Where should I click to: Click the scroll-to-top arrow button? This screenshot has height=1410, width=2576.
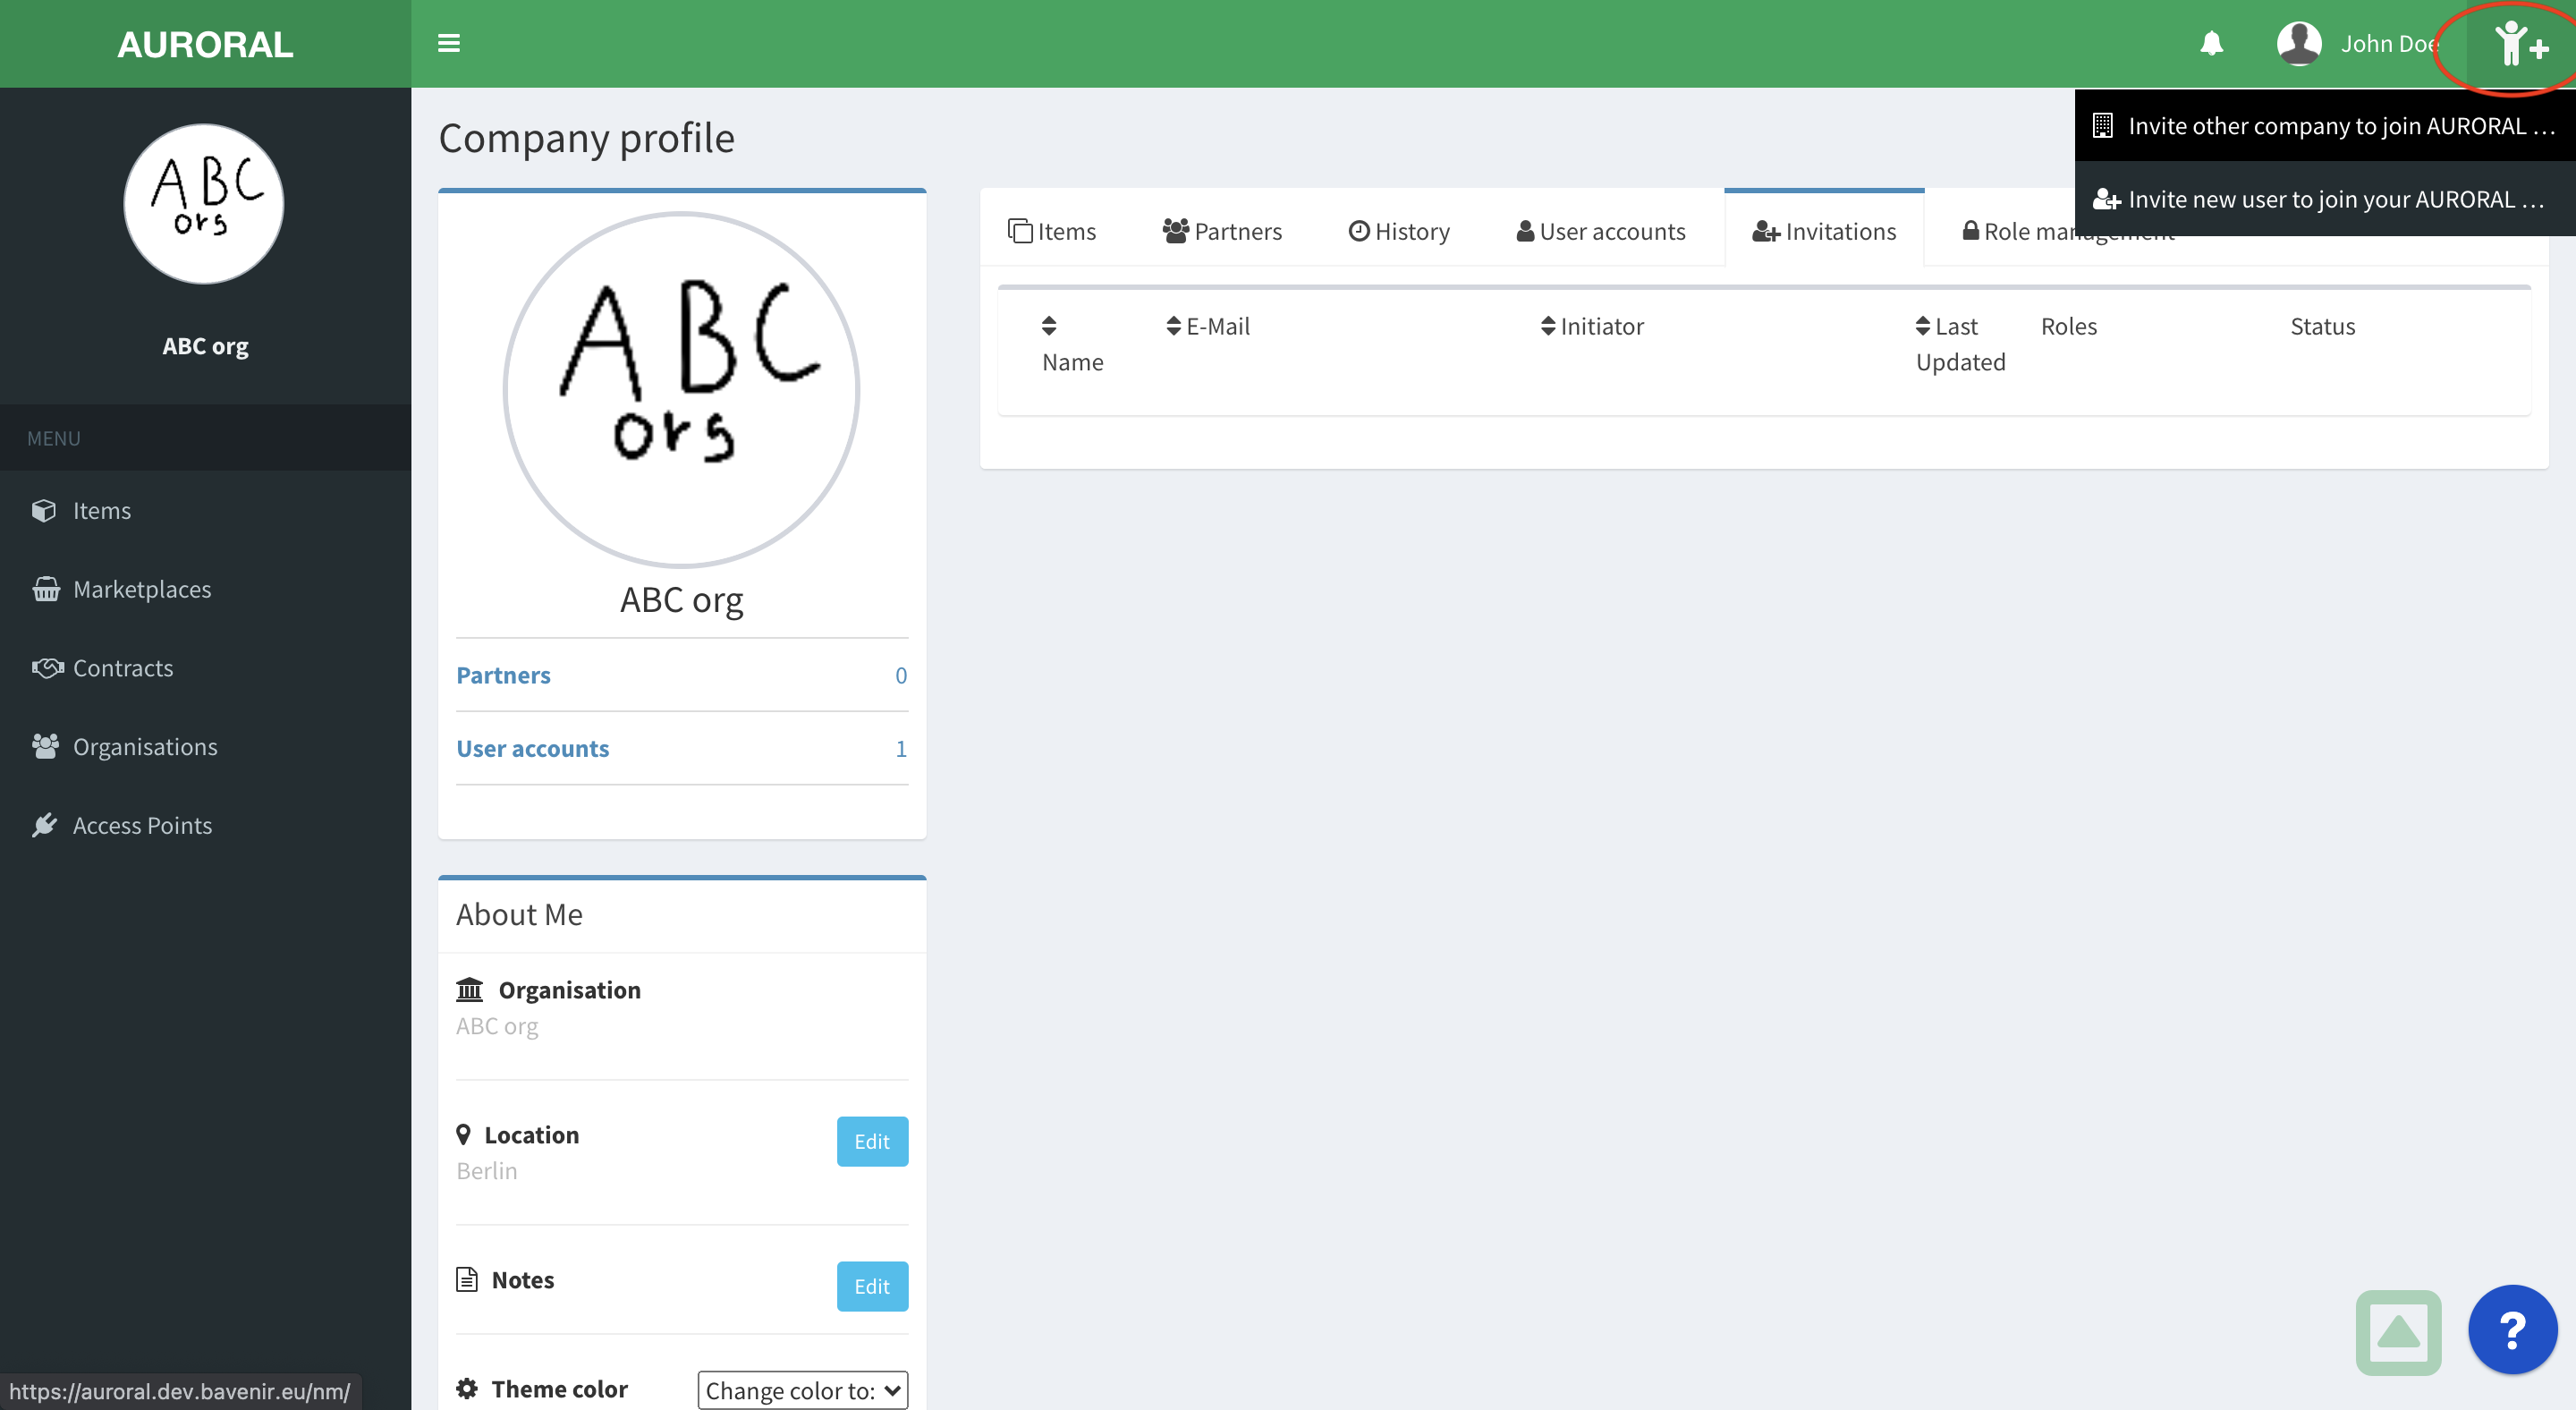[2398, 1332]
